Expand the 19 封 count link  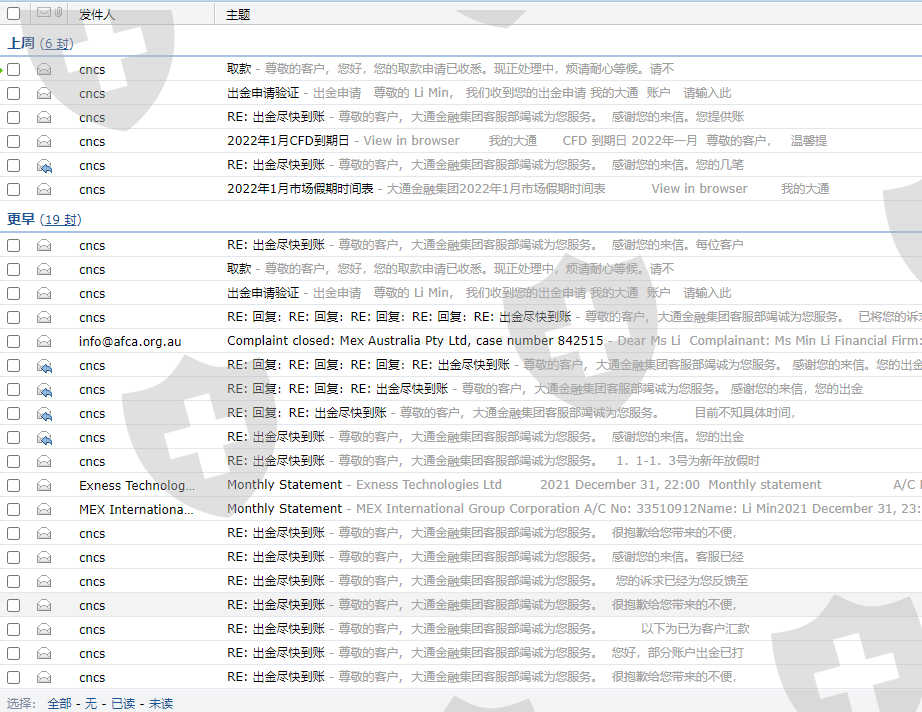(x=61, y=220)
